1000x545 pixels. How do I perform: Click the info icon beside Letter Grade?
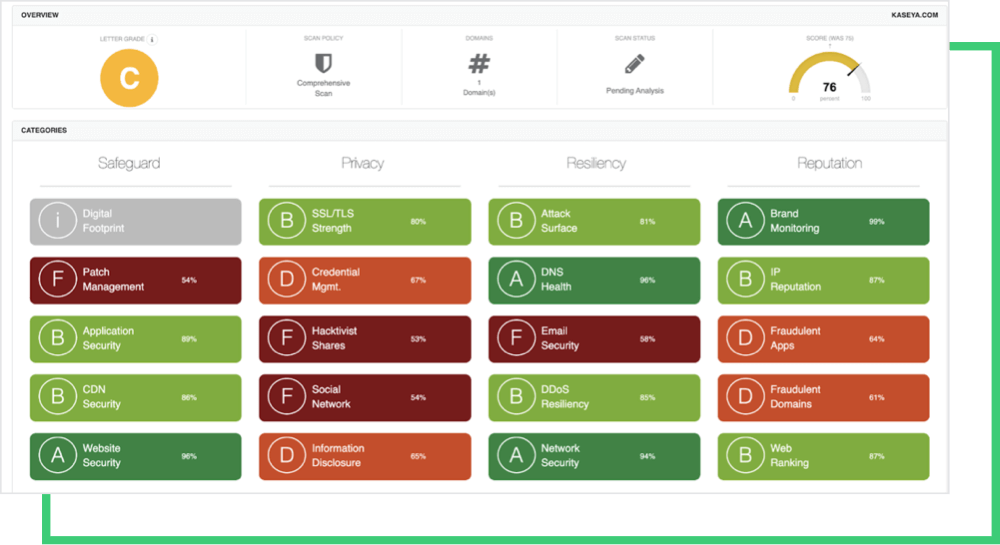[x=152, y=39]
